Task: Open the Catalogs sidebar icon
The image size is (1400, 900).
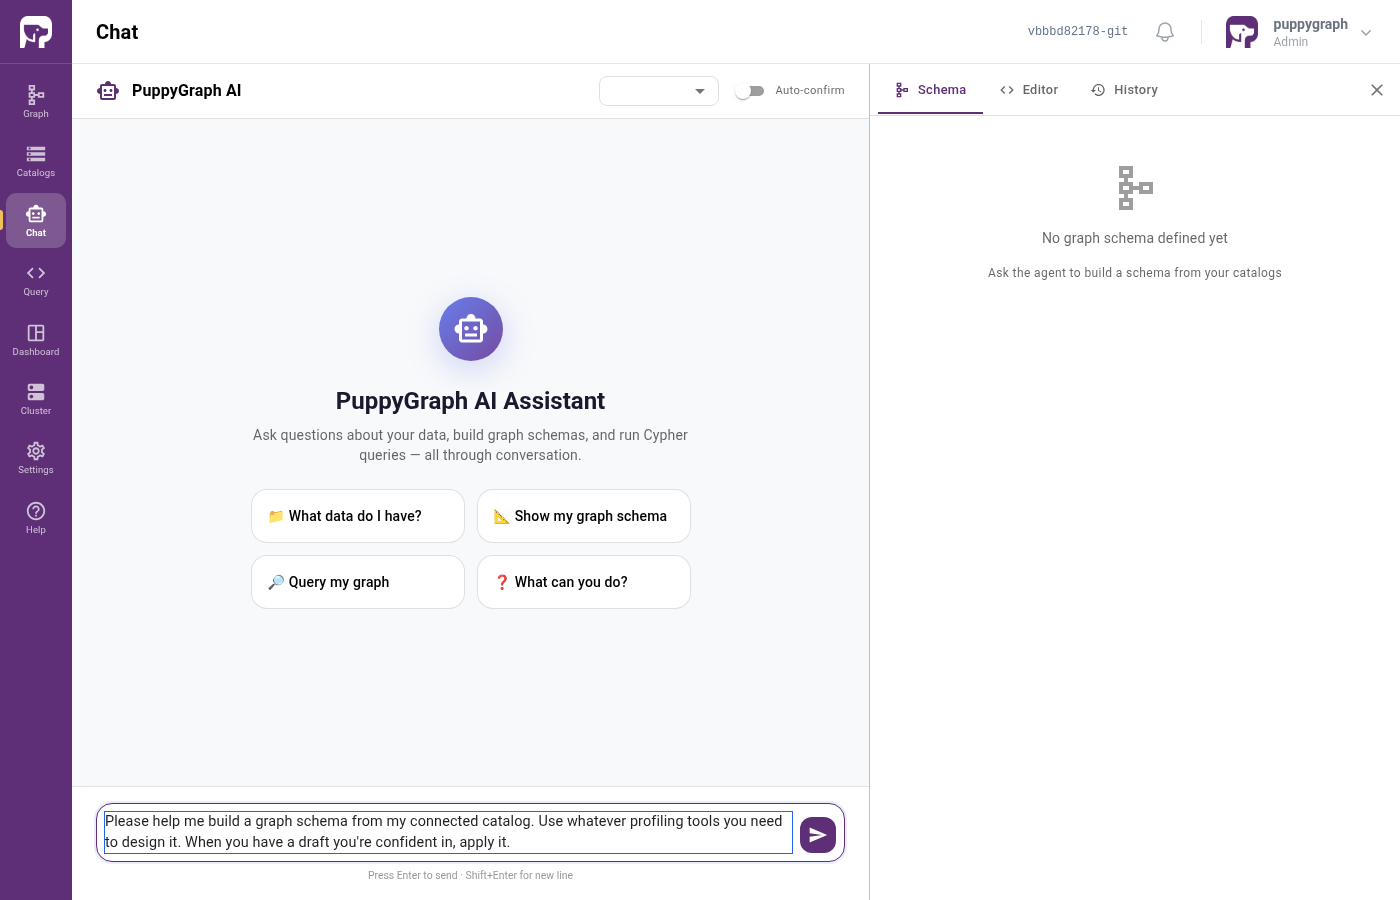Action: [36, 160]
